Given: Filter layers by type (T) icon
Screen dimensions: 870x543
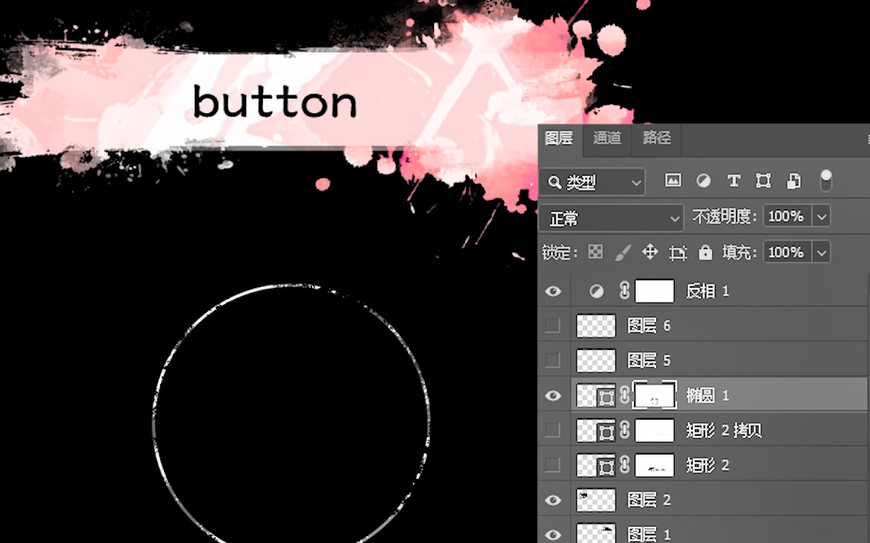Looking at the screenshot, I should tap(734, 181).
